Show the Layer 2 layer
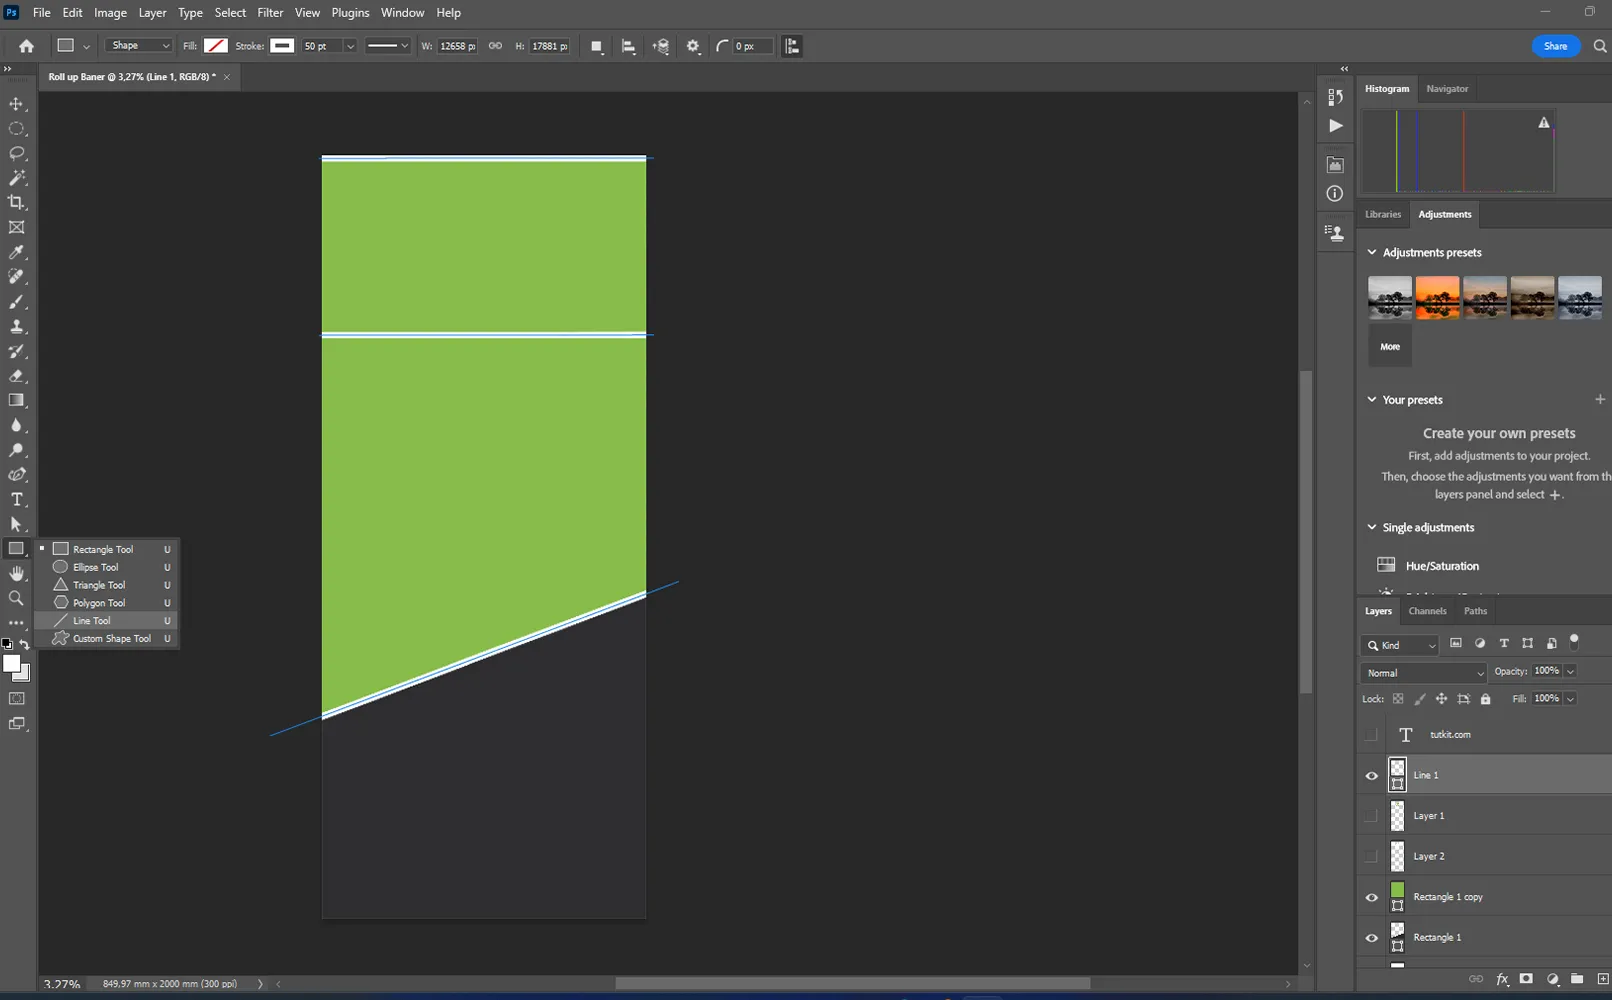Screen dimensions: 1612x1000 click(x=1372, y=857)
